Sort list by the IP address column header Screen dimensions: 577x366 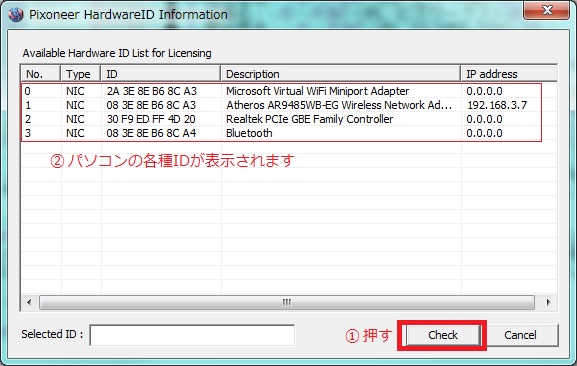pos(509,74)
